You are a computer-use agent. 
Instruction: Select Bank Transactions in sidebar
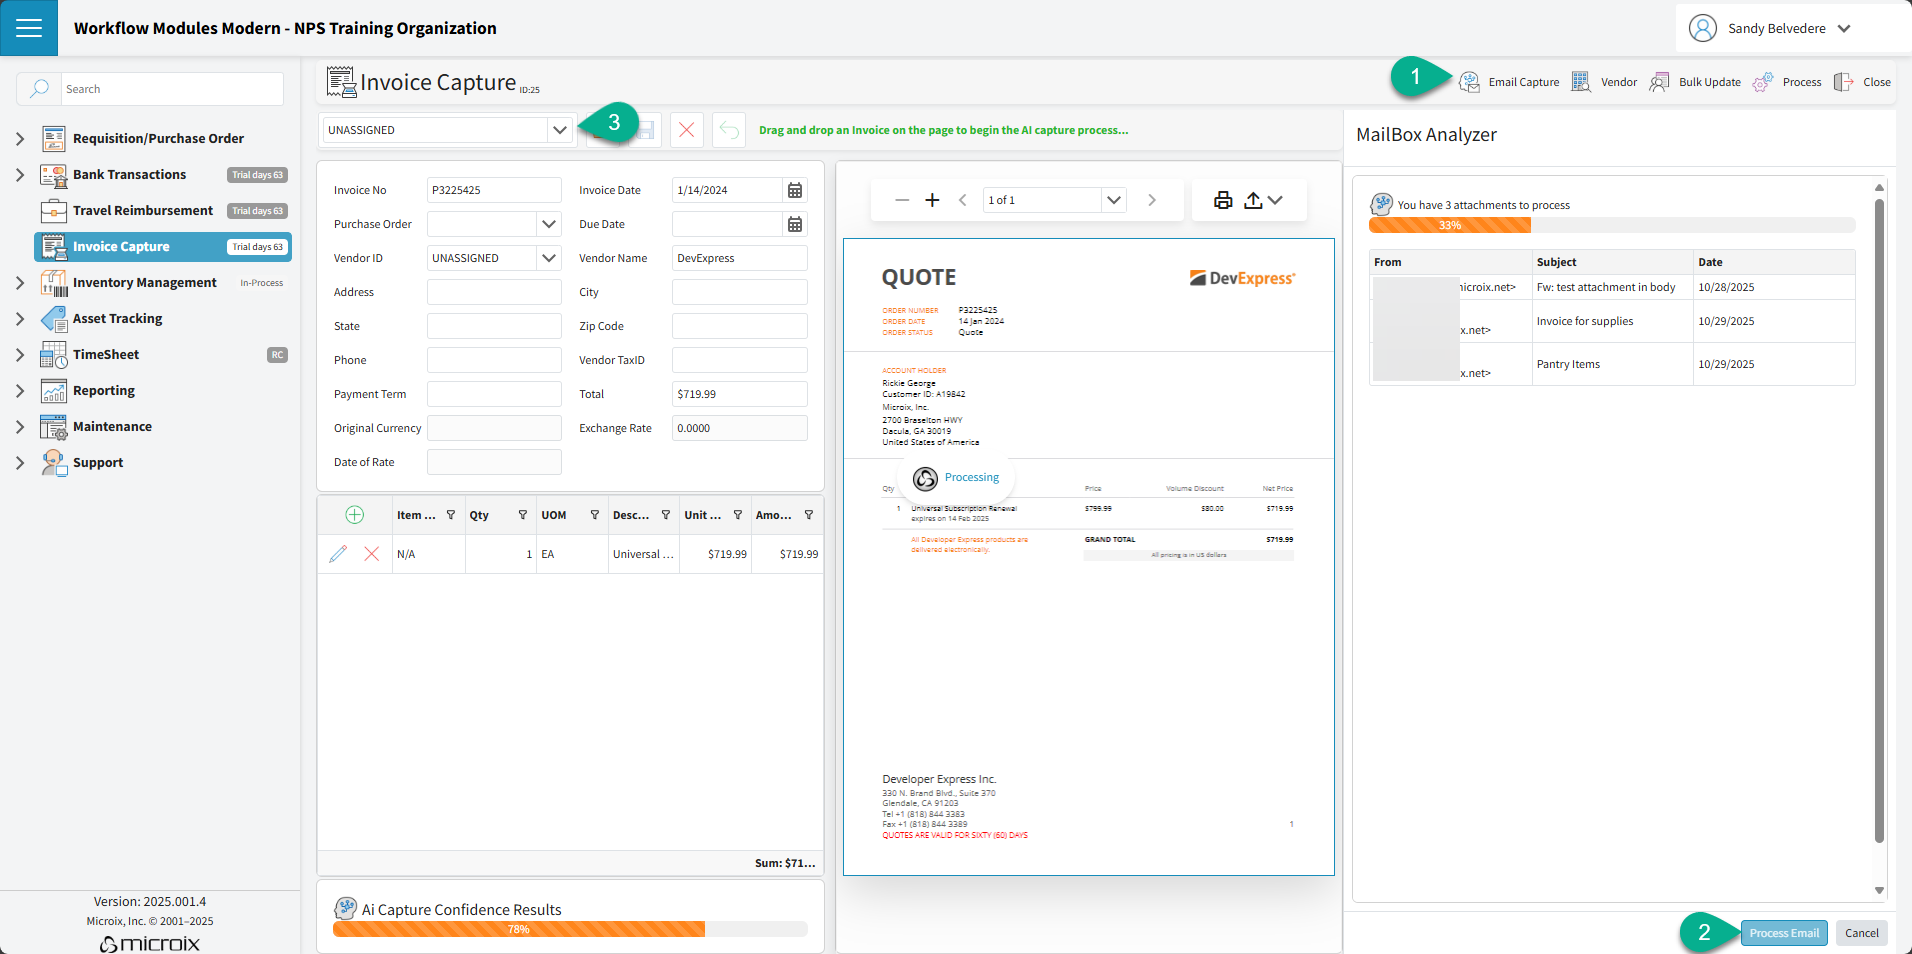pyautogui.click(x=129, y=175)
